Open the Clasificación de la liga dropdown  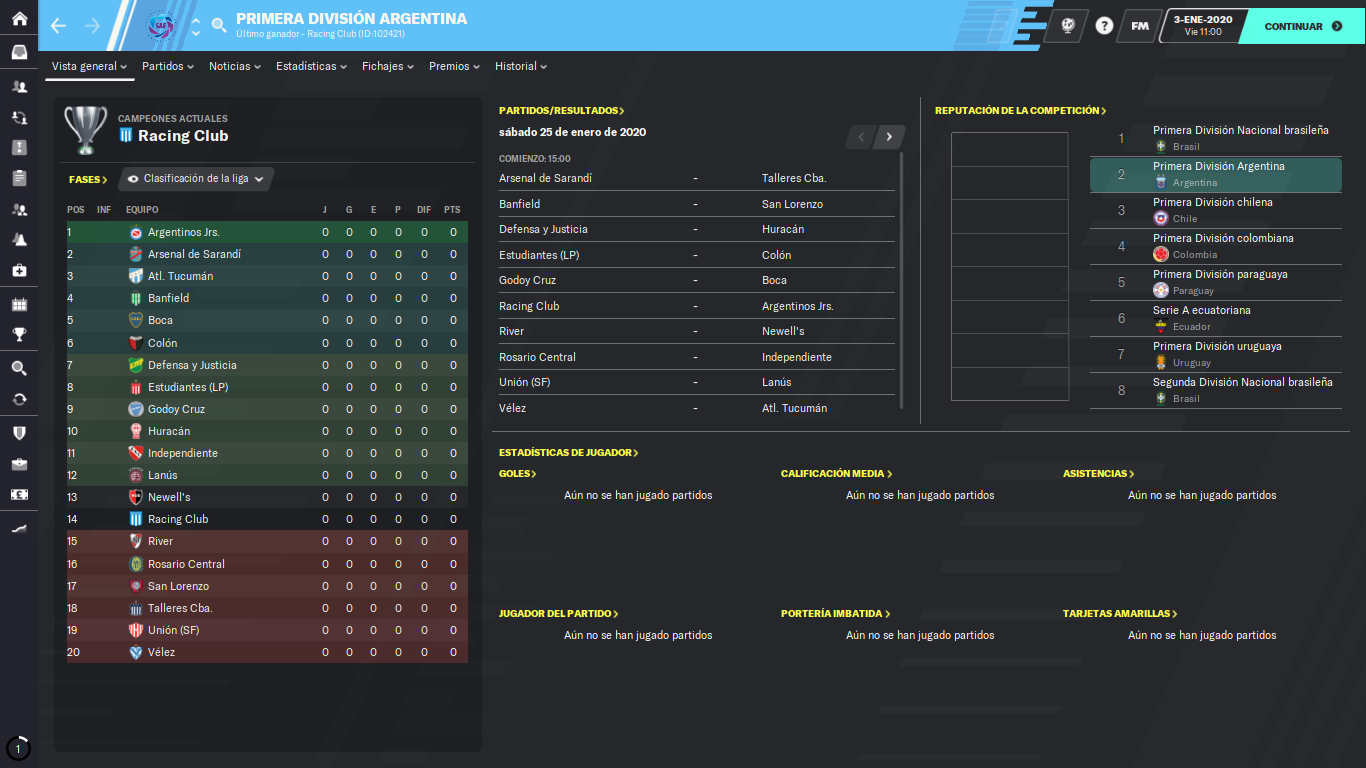coord(196,179)
